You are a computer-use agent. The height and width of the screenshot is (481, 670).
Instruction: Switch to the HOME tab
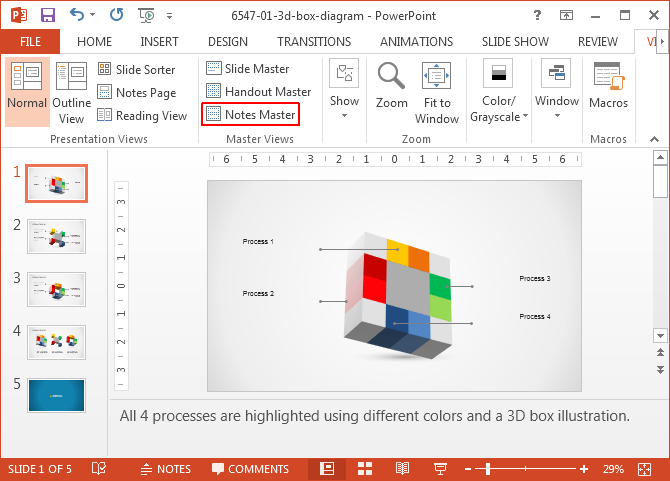pos(94,41)
